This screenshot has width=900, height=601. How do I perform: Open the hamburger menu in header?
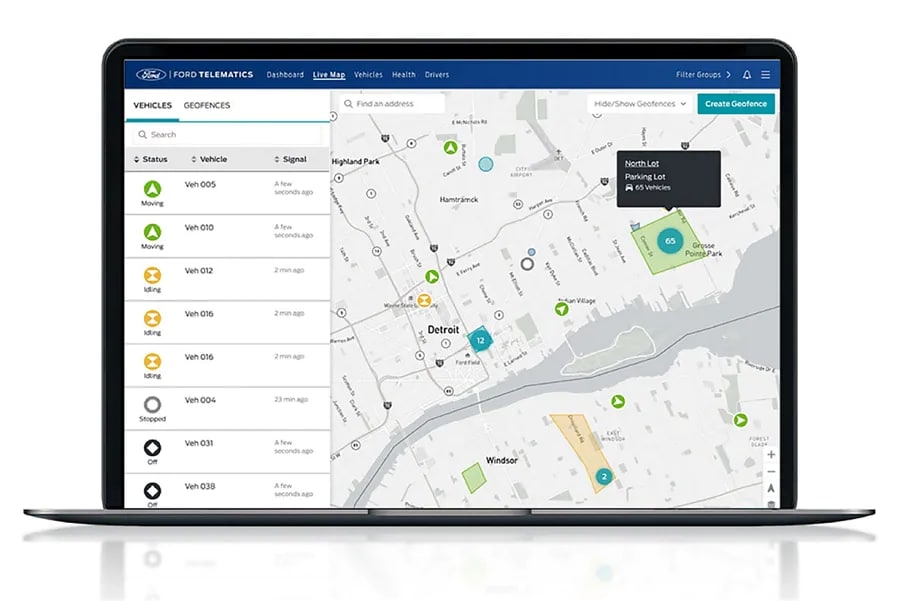pos(766,75)
